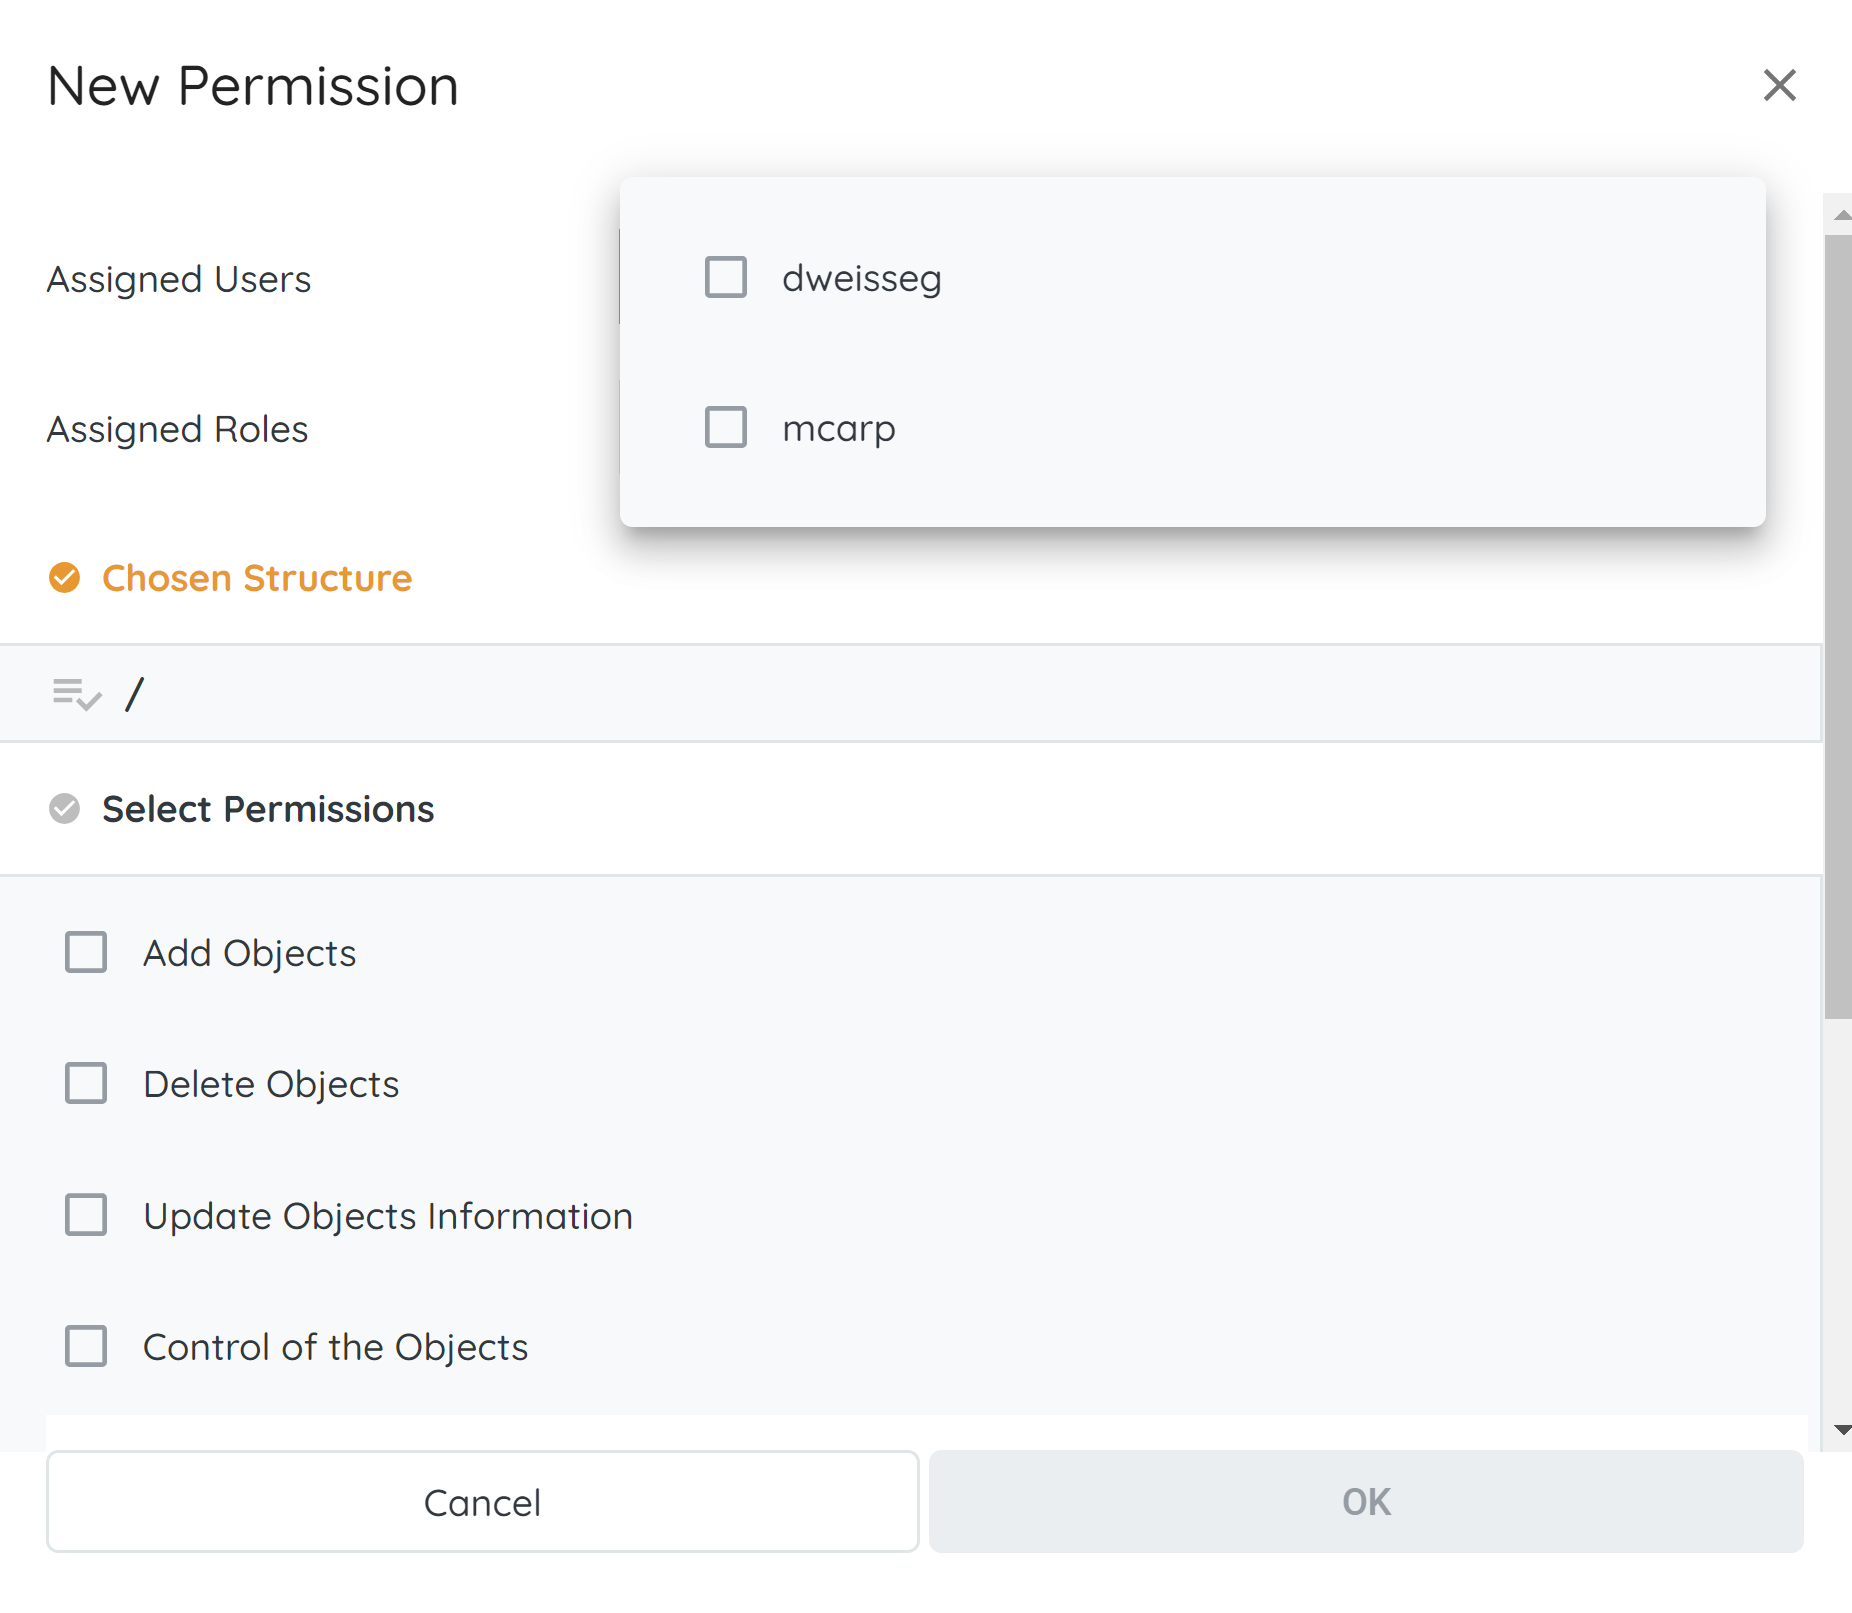Click the scrollbar down arrow
Image resolution: width=1852 pixels, height=1613 pixels.
[1840, 1430]
